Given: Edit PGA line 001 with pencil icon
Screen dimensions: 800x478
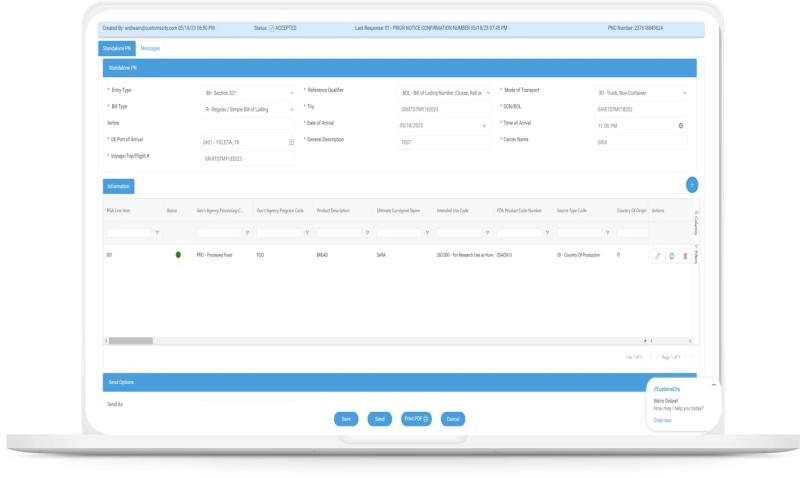Looking at the screenshot, I should click(657, 256).
